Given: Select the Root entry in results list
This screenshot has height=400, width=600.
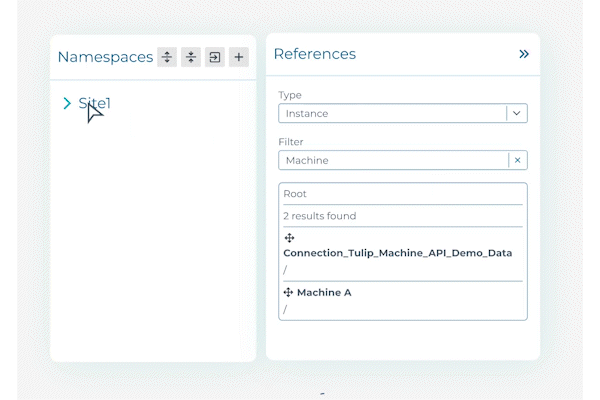Looking at the screenshot, I should [x=295, y=194].
